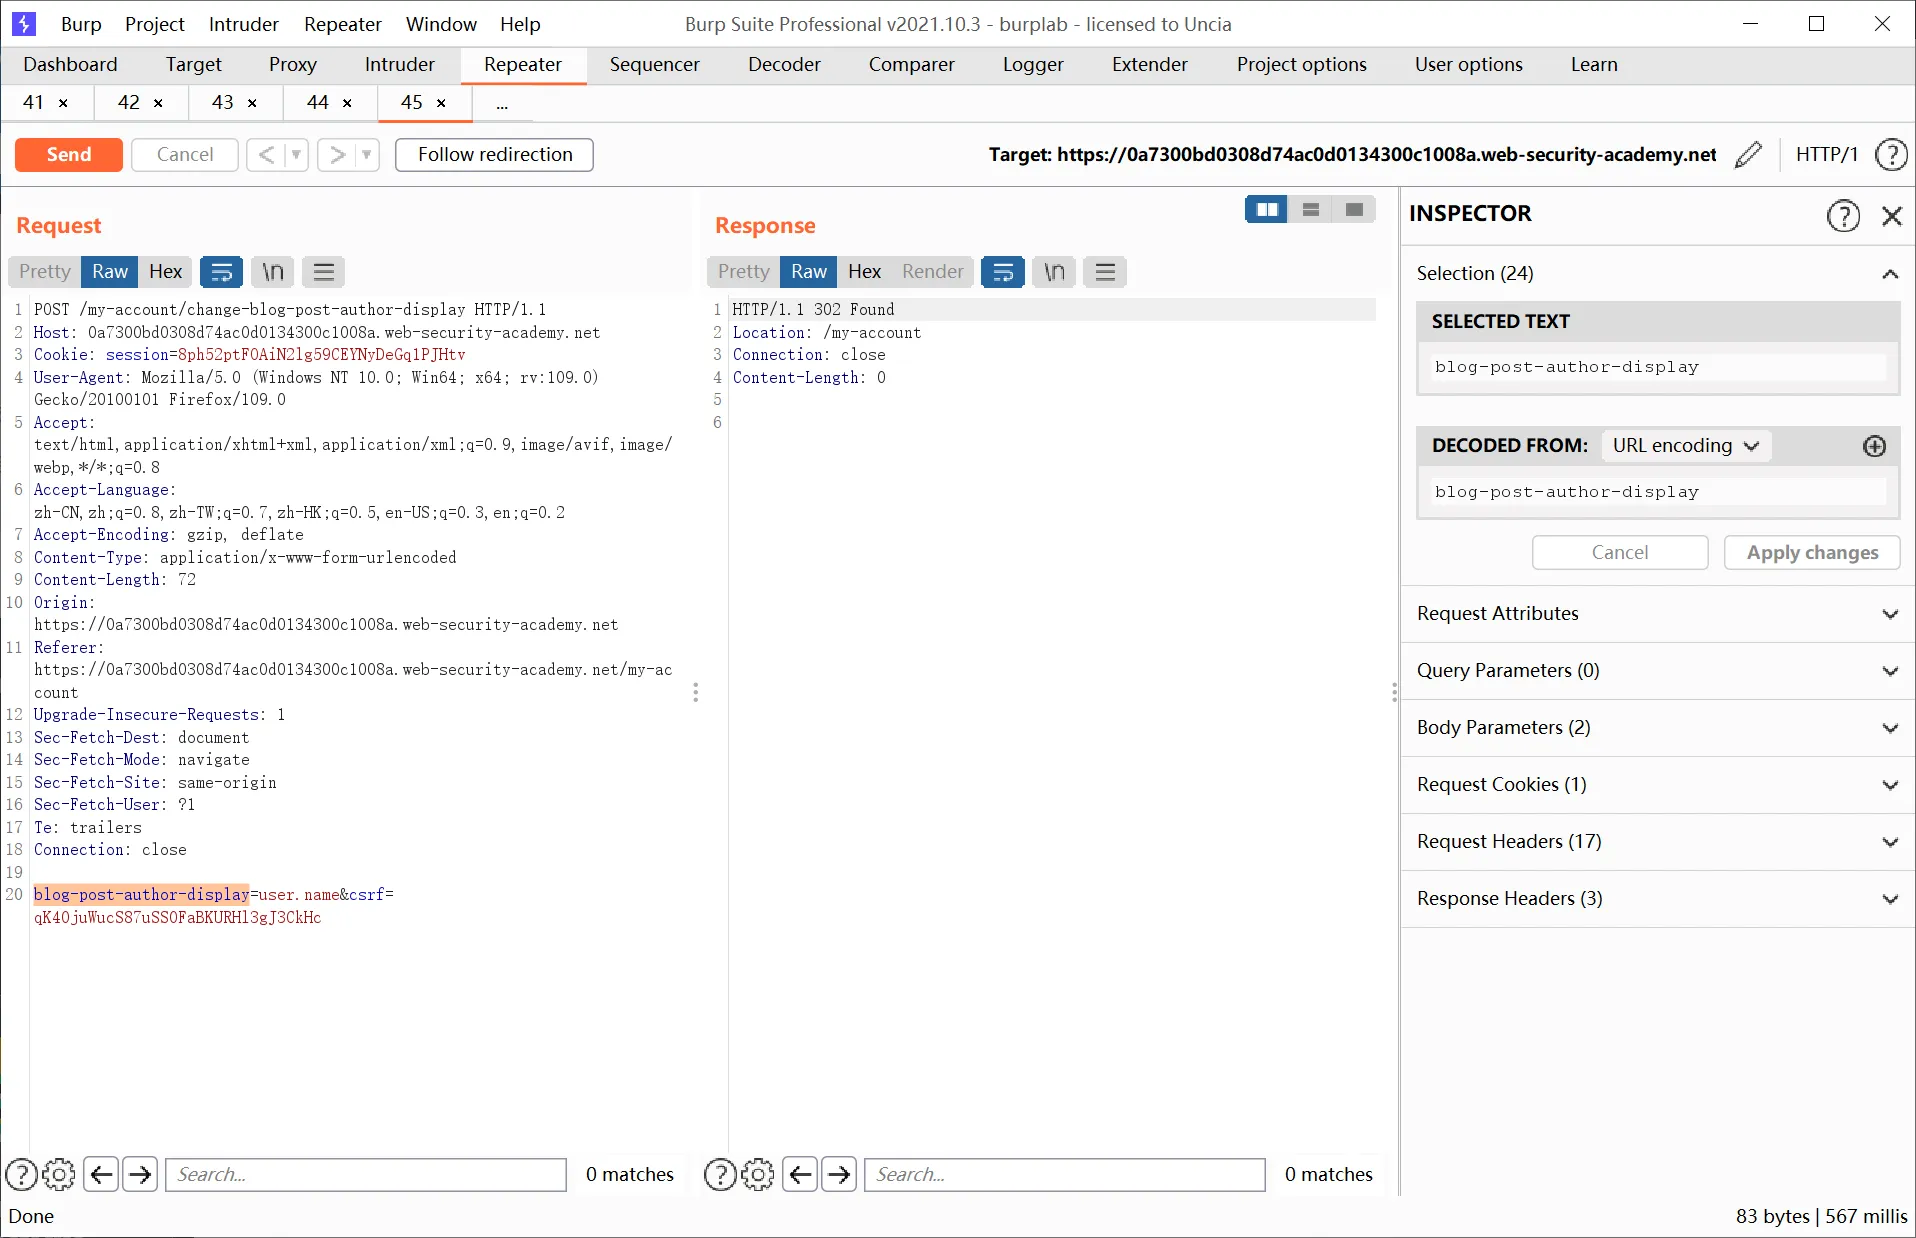The width and height of the screenshot is (1916, 1238).
Task: Open Response search settings gear
Action: (758, 1174)
